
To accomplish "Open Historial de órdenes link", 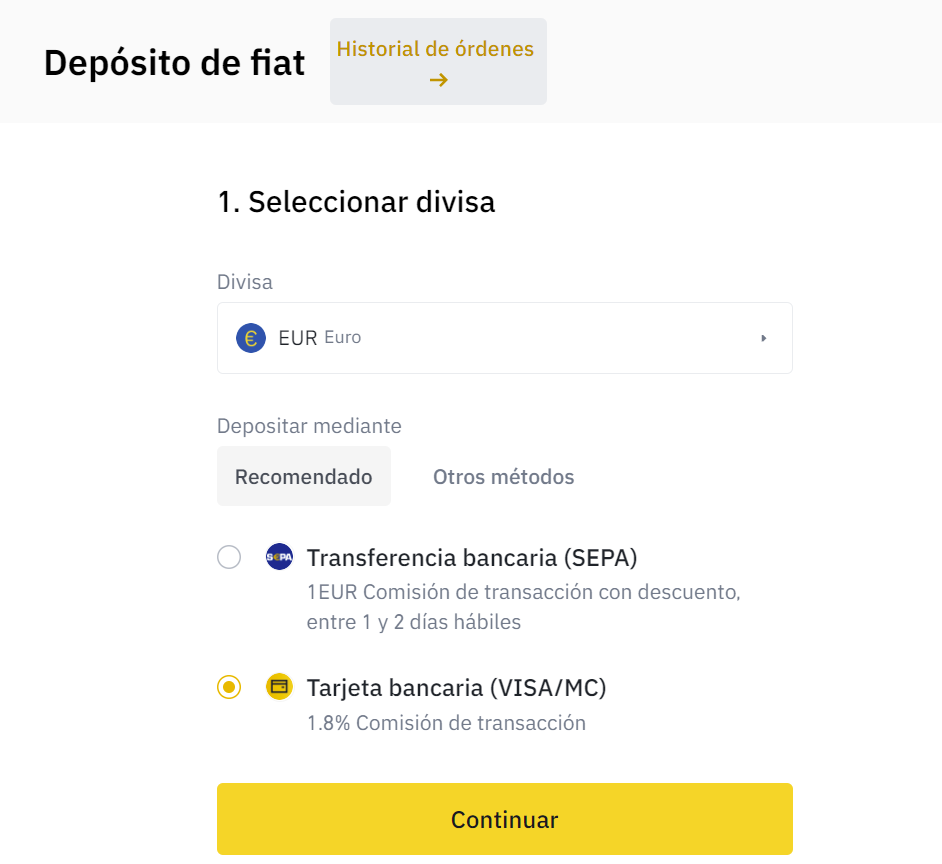I will click(x=436, y=49).
